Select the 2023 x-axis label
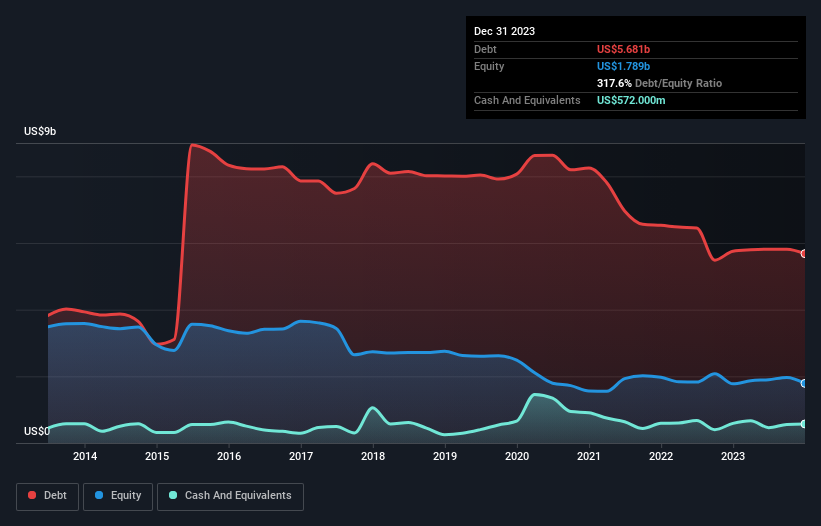821x526 pixels. pos(733,456)
